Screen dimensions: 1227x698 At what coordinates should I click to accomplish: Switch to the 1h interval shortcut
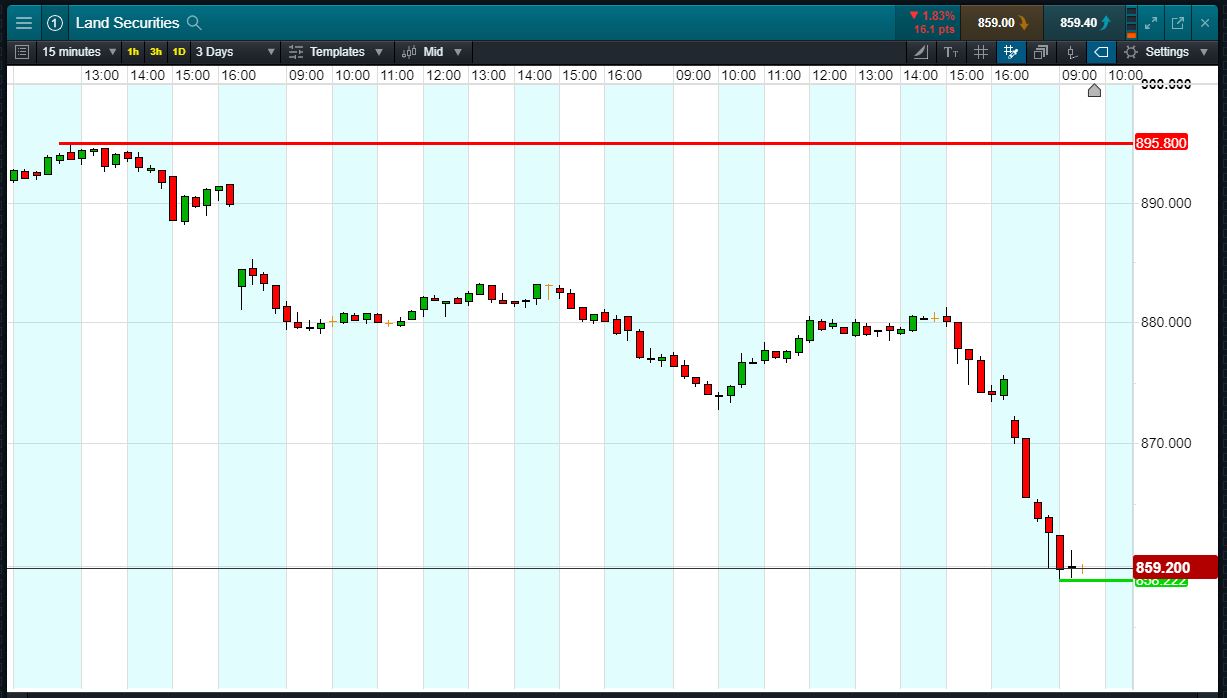[x=133, y=52]
